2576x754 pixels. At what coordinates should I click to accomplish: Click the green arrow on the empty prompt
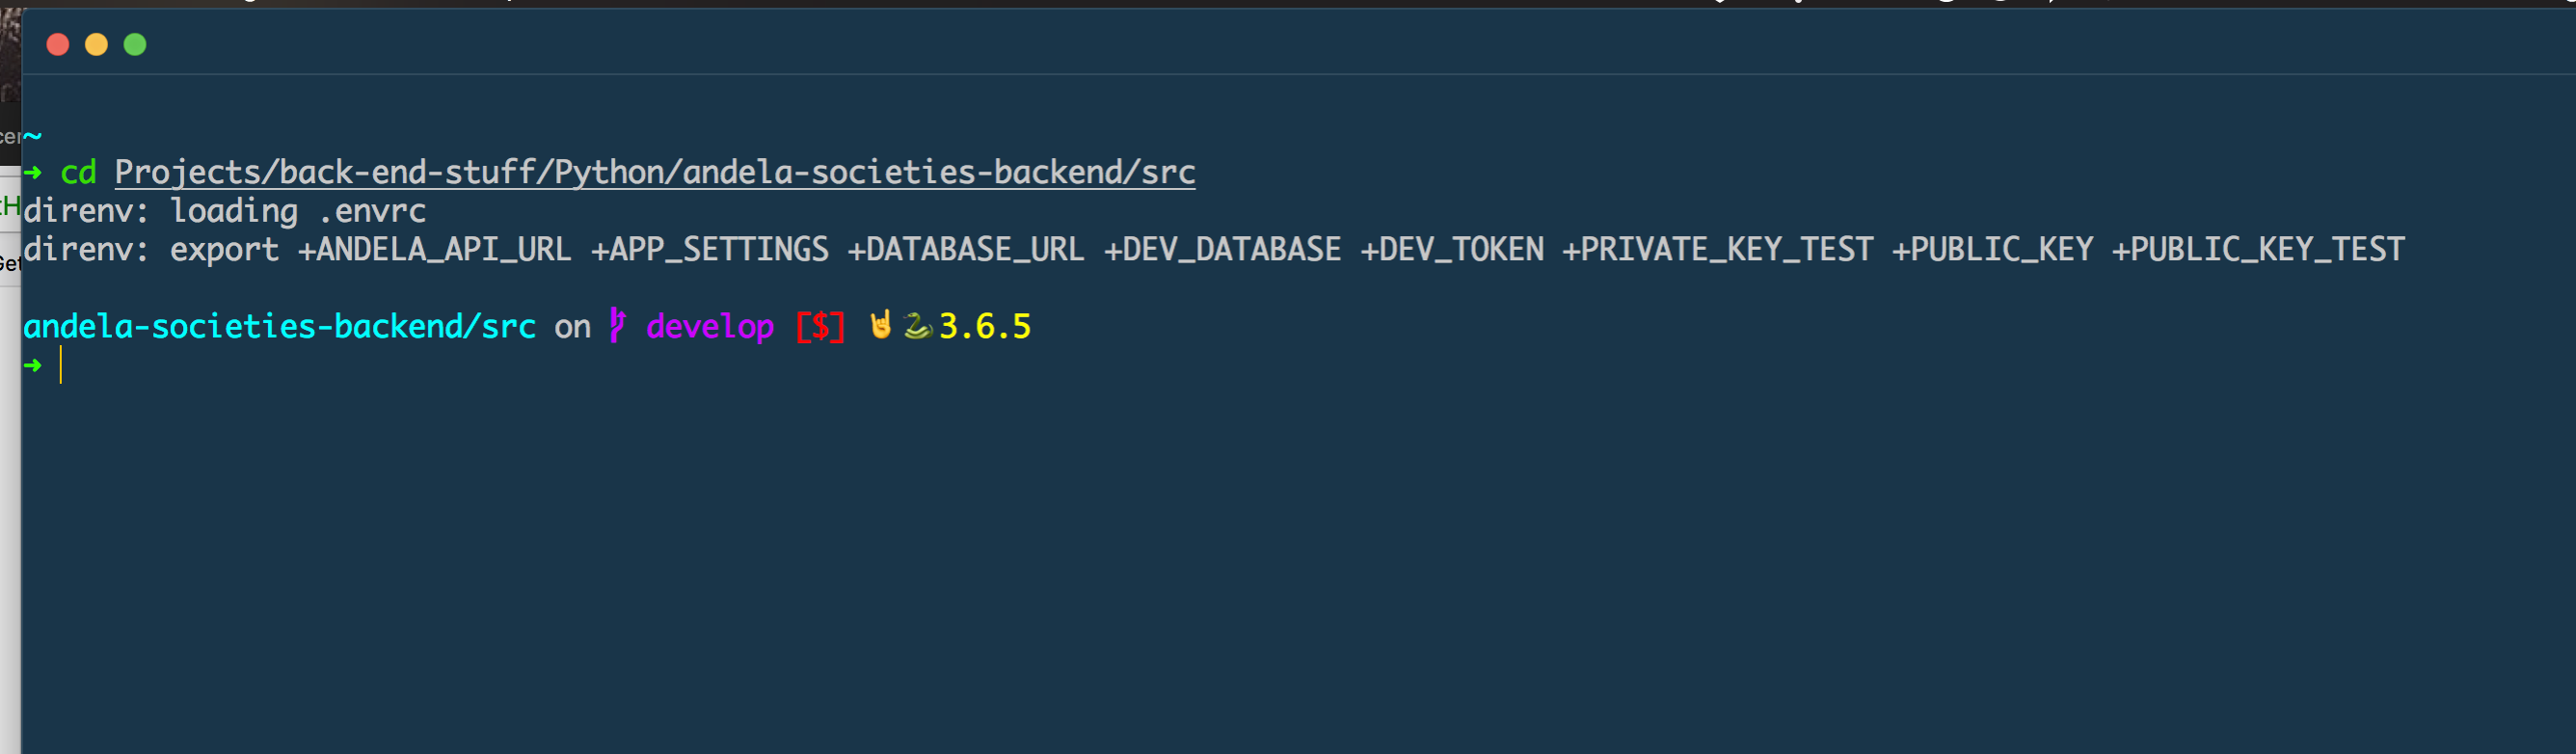pos(33,365)
